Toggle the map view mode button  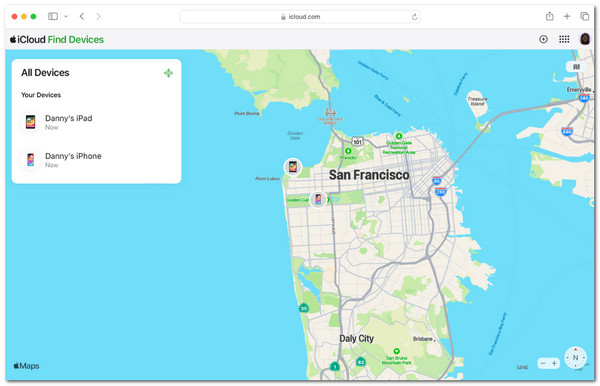pos(576,67)
